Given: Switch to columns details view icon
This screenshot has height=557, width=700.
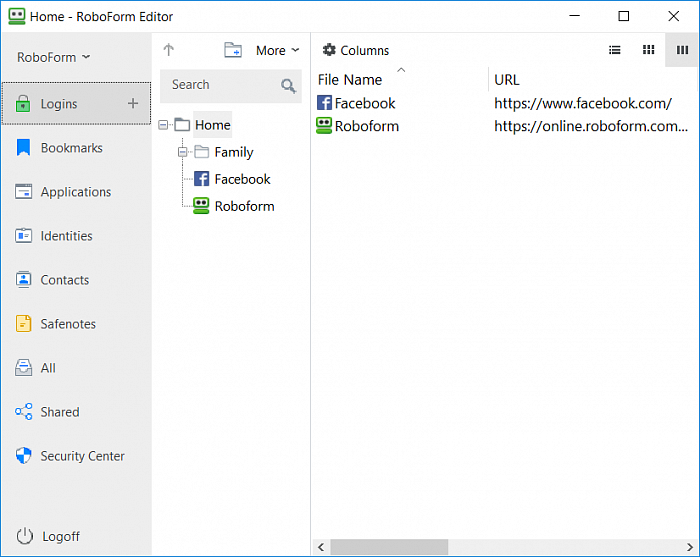Looking at the screenshot, I should tap(682, 50).
